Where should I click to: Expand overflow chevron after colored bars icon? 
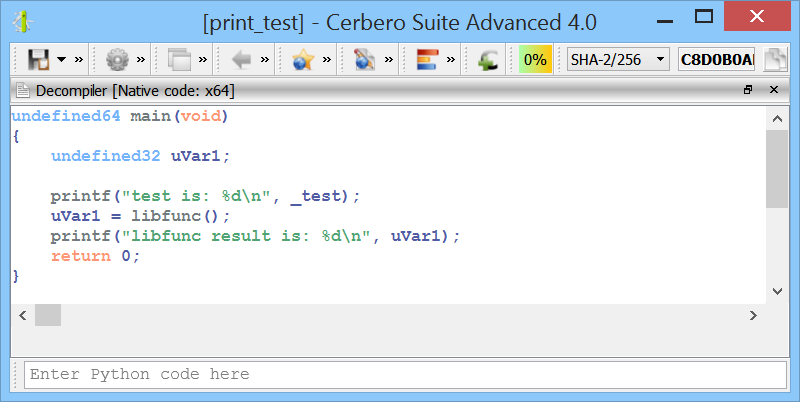[451, 60]
